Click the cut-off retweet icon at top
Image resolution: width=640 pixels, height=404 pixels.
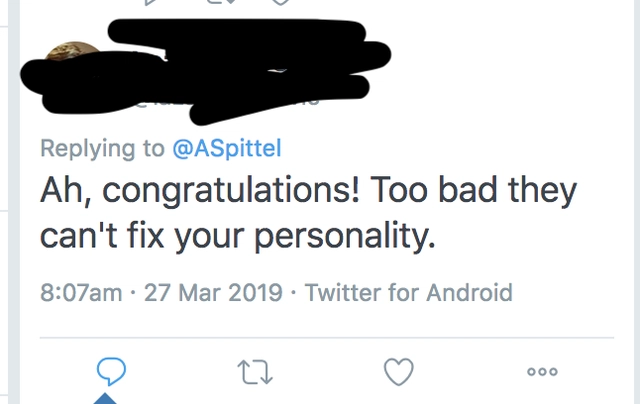coord(221,2)
